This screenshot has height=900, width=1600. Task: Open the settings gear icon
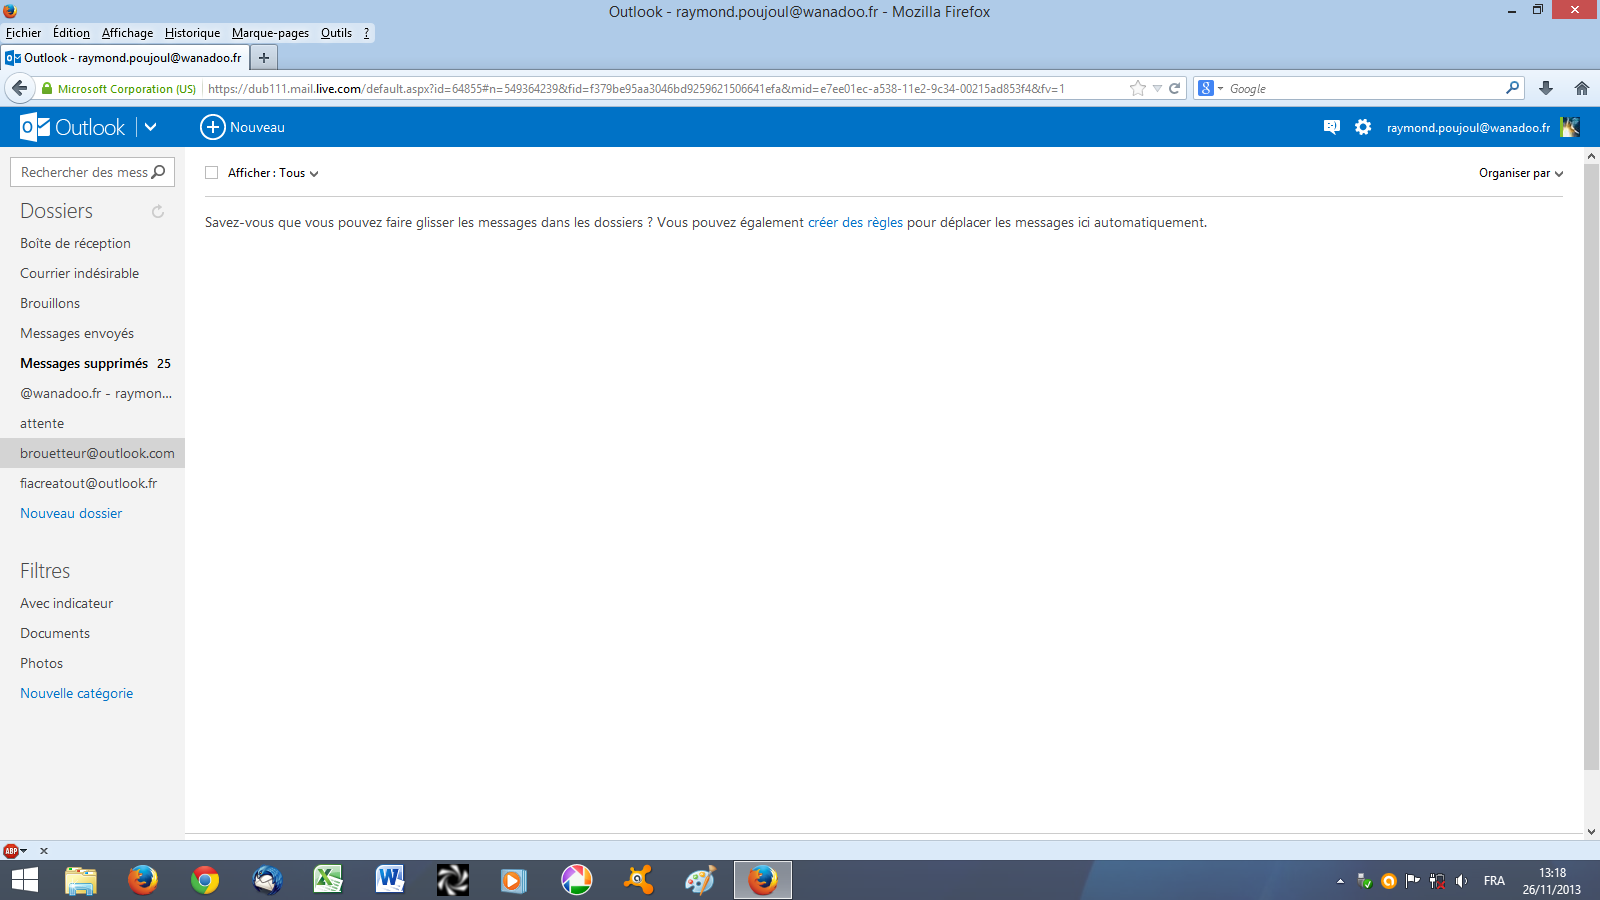1363,127
